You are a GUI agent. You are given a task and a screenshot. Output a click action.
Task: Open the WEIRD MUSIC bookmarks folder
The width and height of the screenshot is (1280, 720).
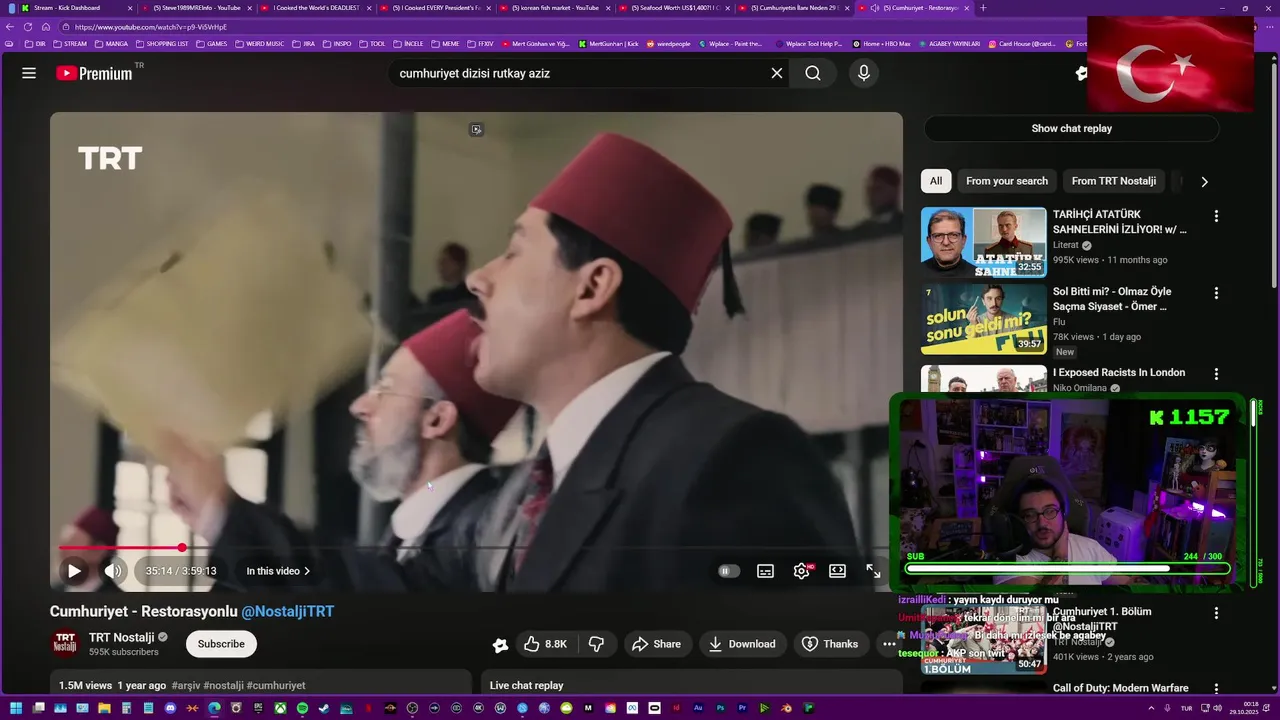pyautogui.click(x=260, y=44)
